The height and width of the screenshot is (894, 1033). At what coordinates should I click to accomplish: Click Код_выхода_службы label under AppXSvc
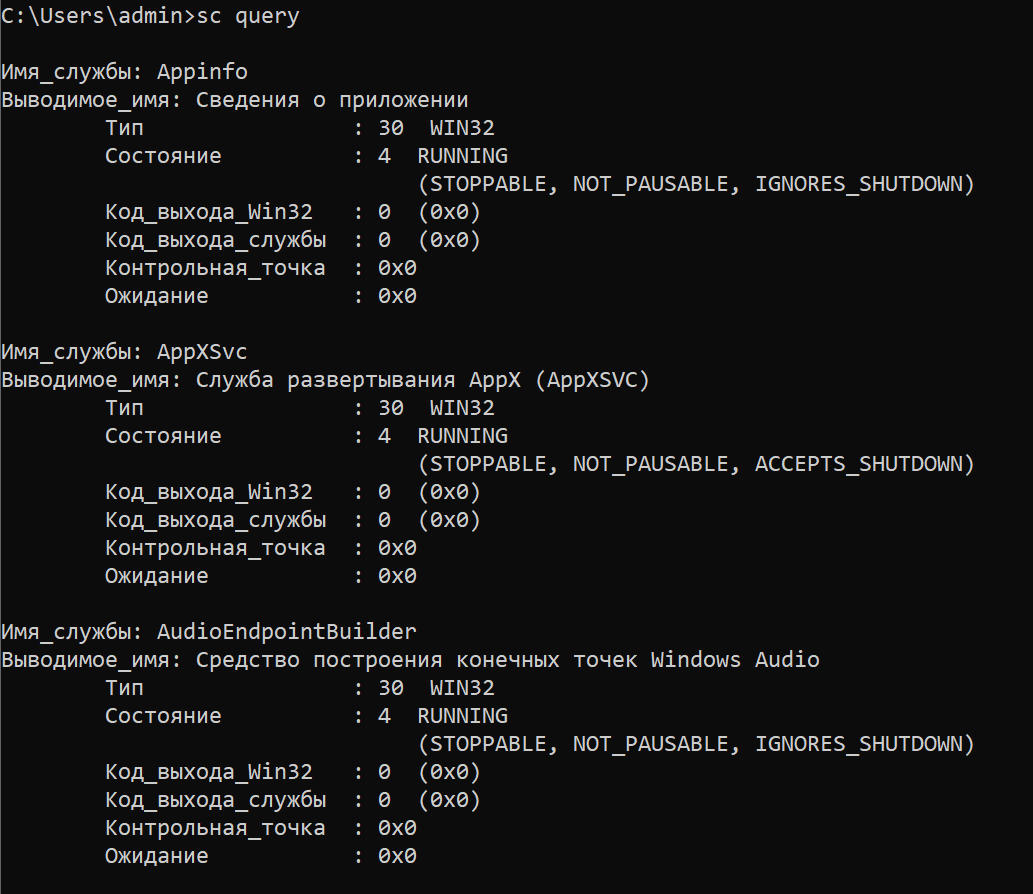pos(214,520)
